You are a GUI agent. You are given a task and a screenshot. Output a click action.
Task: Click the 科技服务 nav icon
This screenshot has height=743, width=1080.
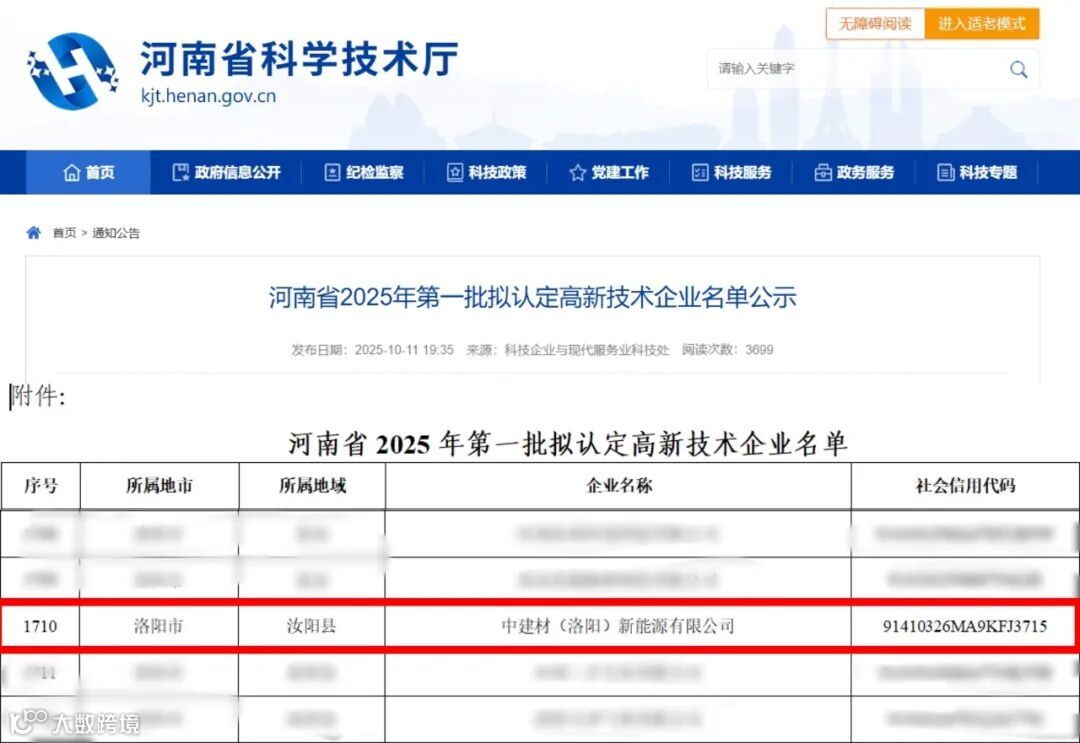pos(700,172)
